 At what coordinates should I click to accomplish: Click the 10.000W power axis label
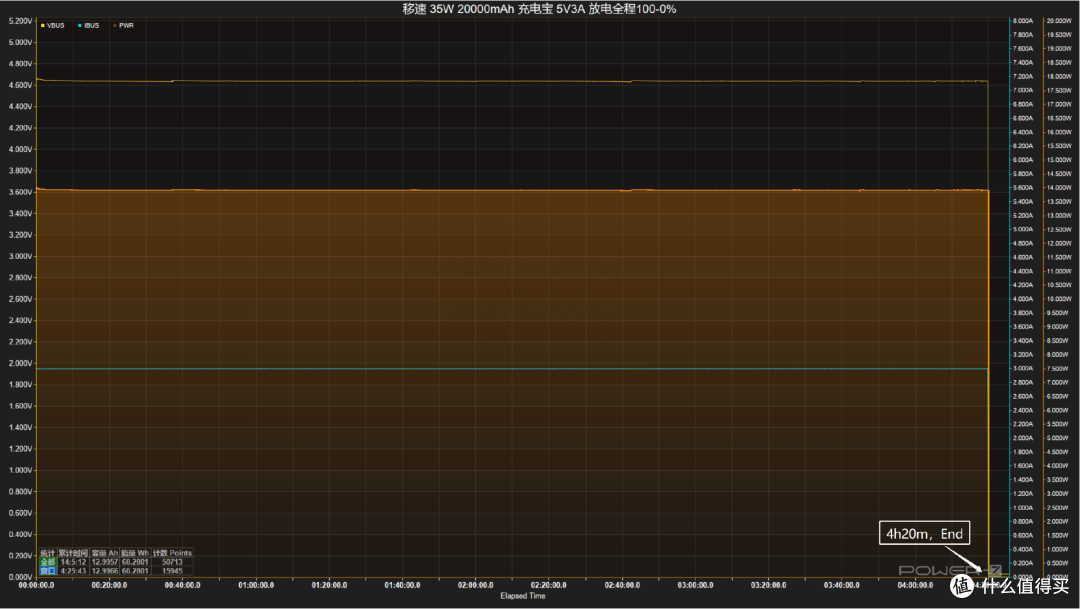[1059, 299]
